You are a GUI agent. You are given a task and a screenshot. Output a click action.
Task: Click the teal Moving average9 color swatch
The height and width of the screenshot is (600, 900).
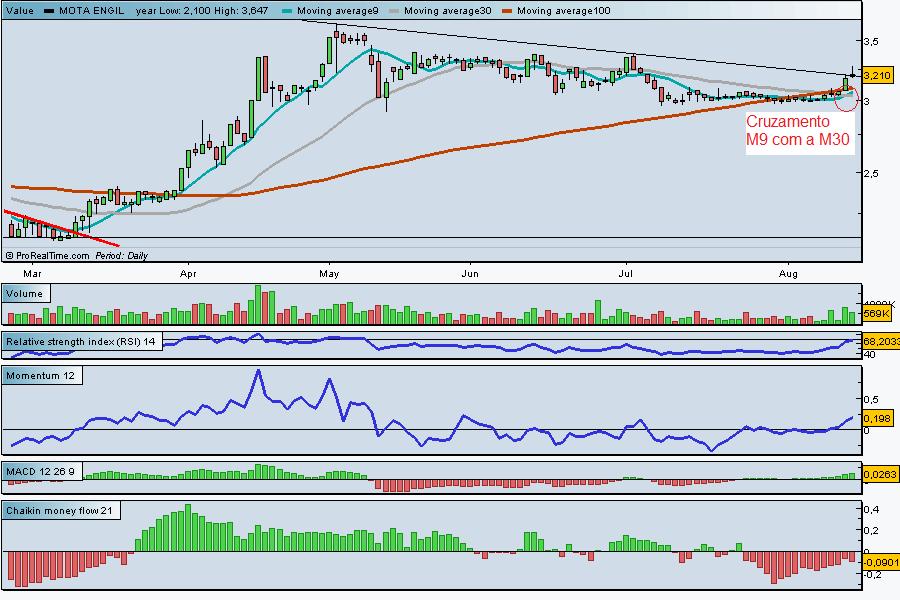click(x=287, y=11)
